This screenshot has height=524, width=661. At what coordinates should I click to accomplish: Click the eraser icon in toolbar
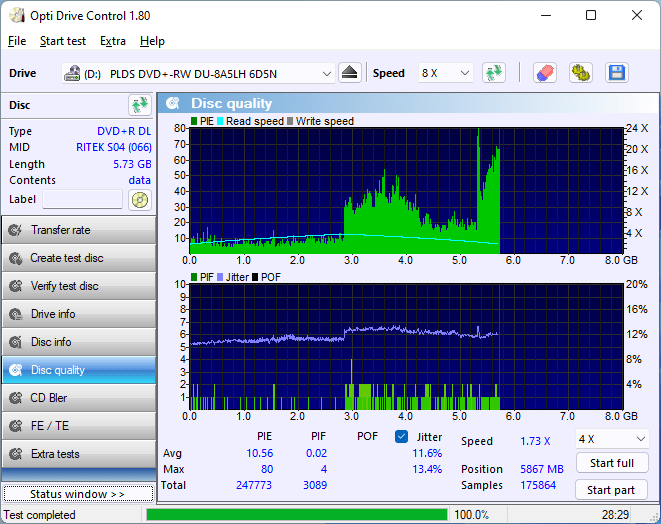544,73
